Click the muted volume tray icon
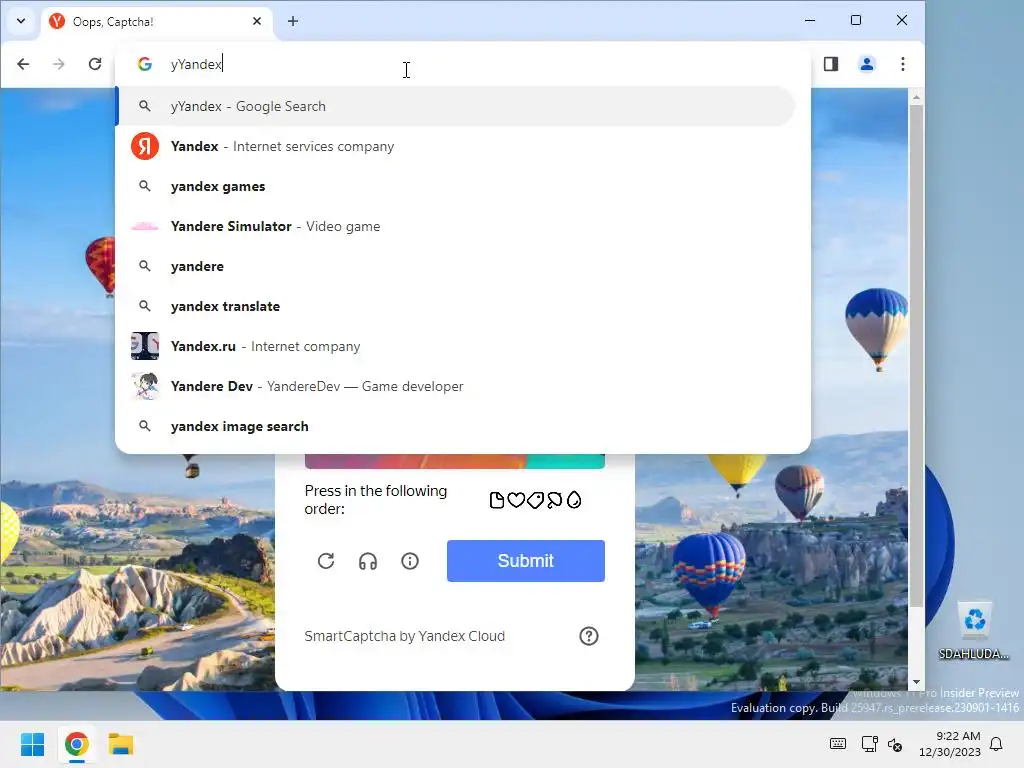 click(895, 744)
